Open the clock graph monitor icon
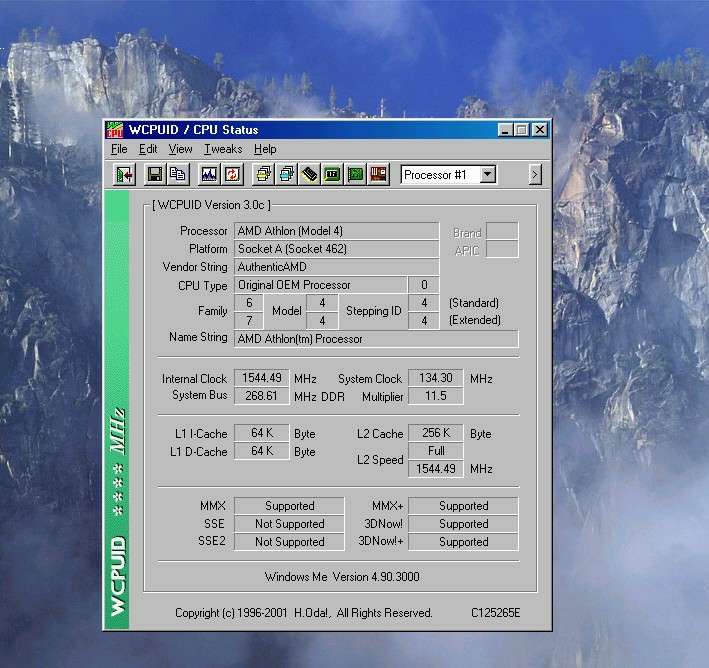The height and width of the screenshot is (668, 709). (x=209, y=175)
